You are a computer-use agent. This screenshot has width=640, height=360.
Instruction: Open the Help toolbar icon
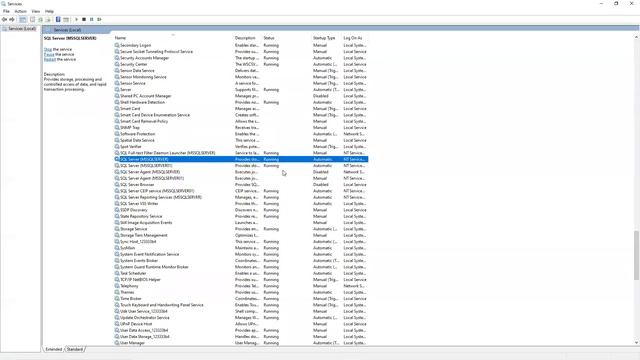[x=58, y=20]
